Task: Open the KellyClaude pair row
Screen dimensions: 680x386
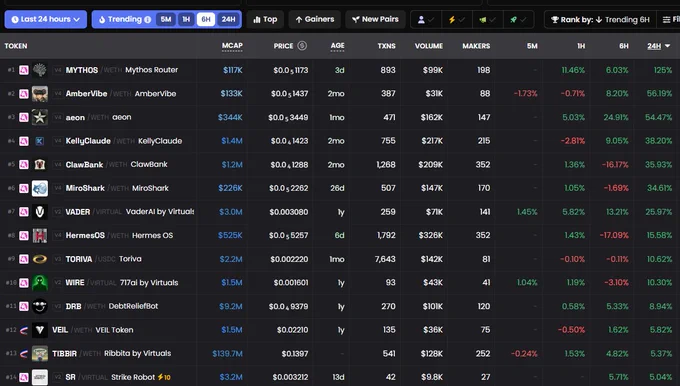Action: pyautogui.click(x=340, y=141)
